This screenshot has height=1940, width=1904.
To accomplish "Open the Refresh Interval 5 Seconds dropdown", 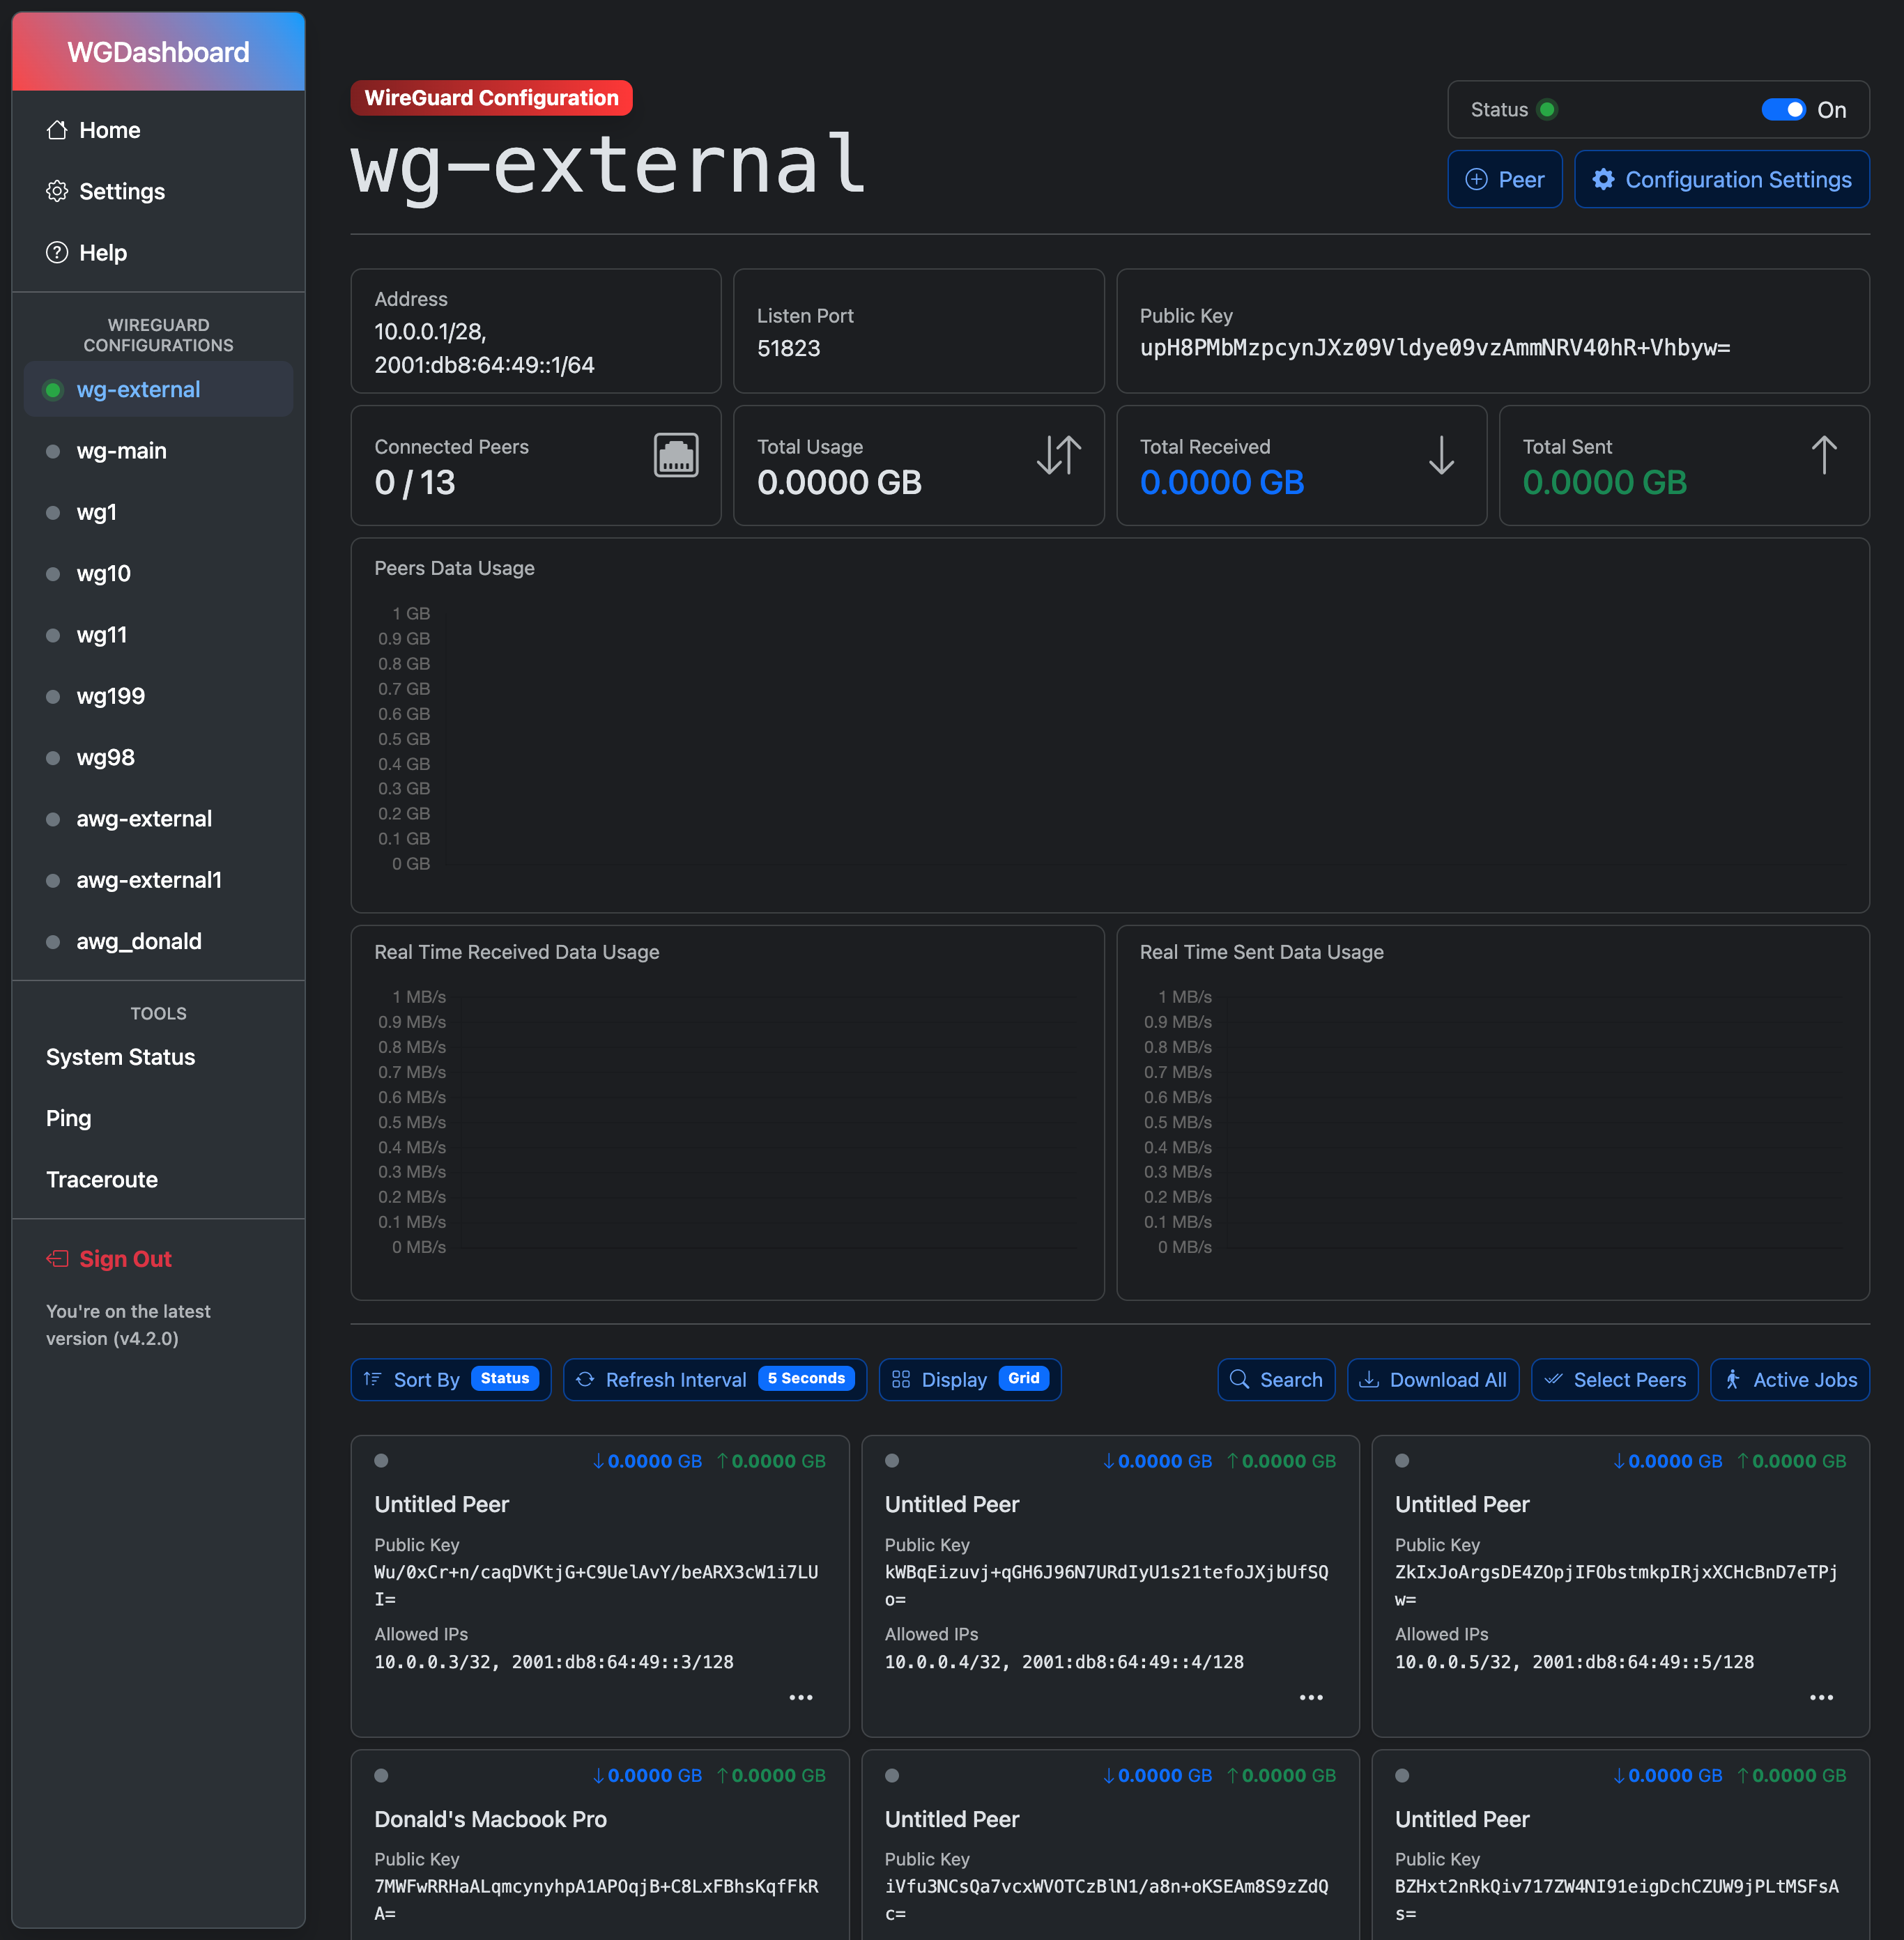I will [714, 1380].
